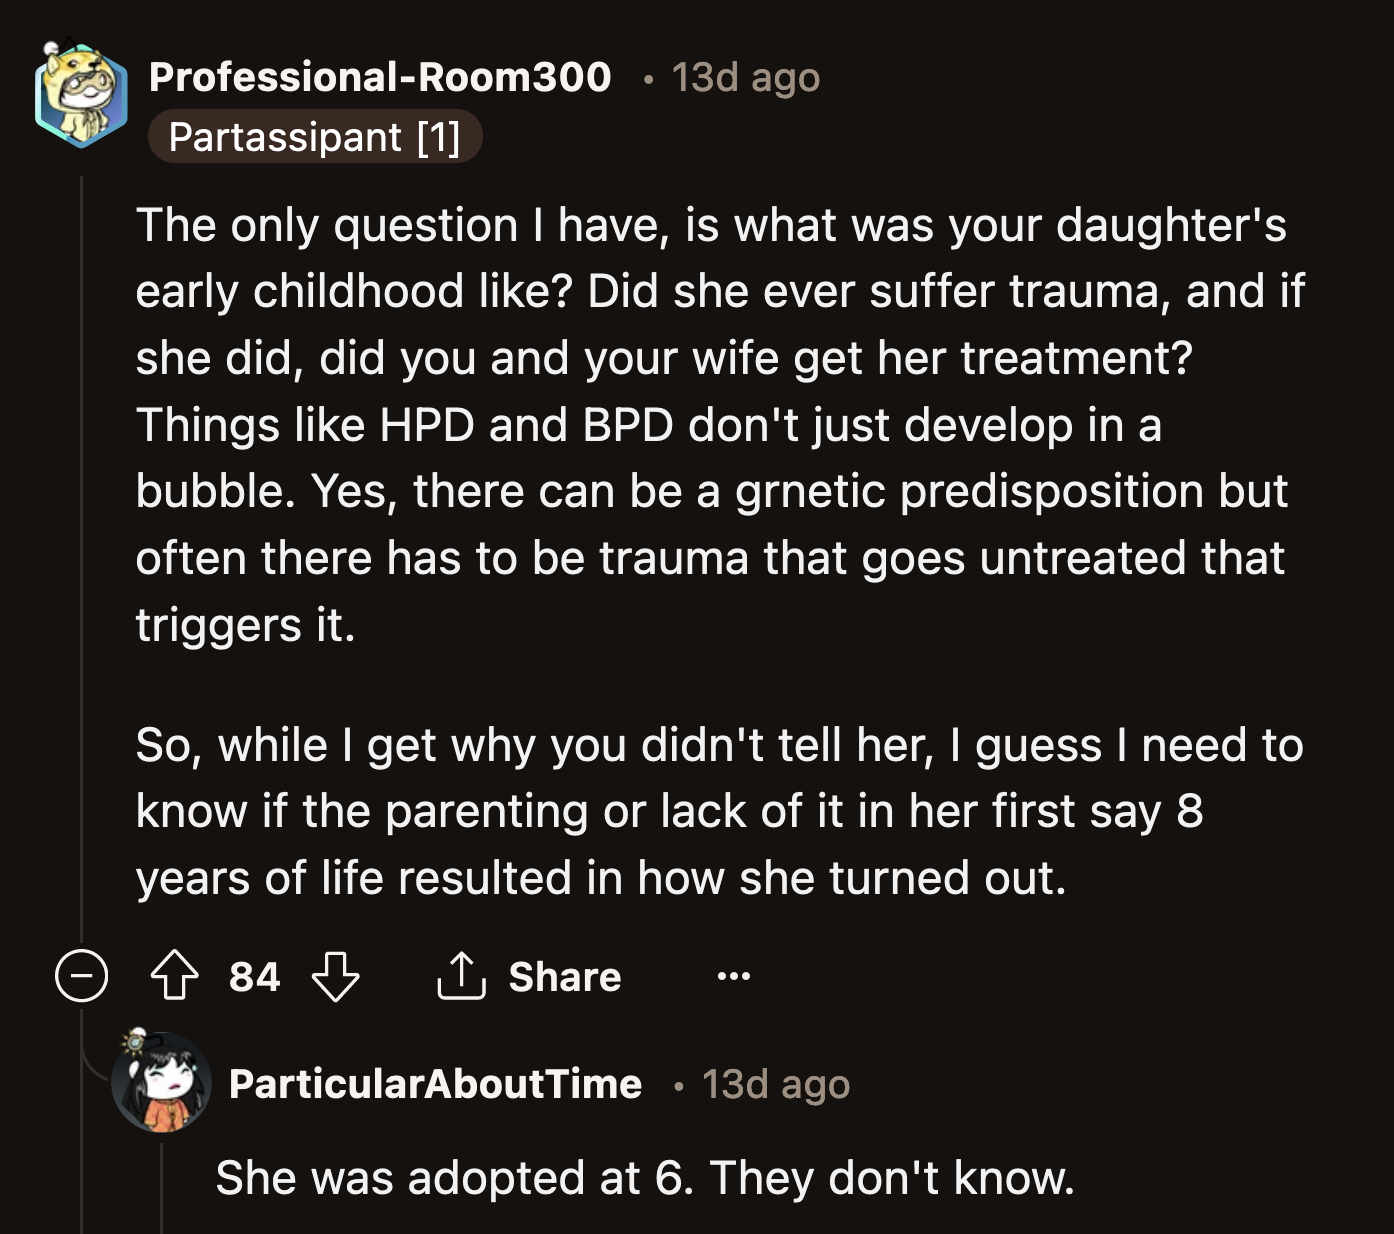
Task: Click the 13d ago timestamp
Action: (744, 76)
